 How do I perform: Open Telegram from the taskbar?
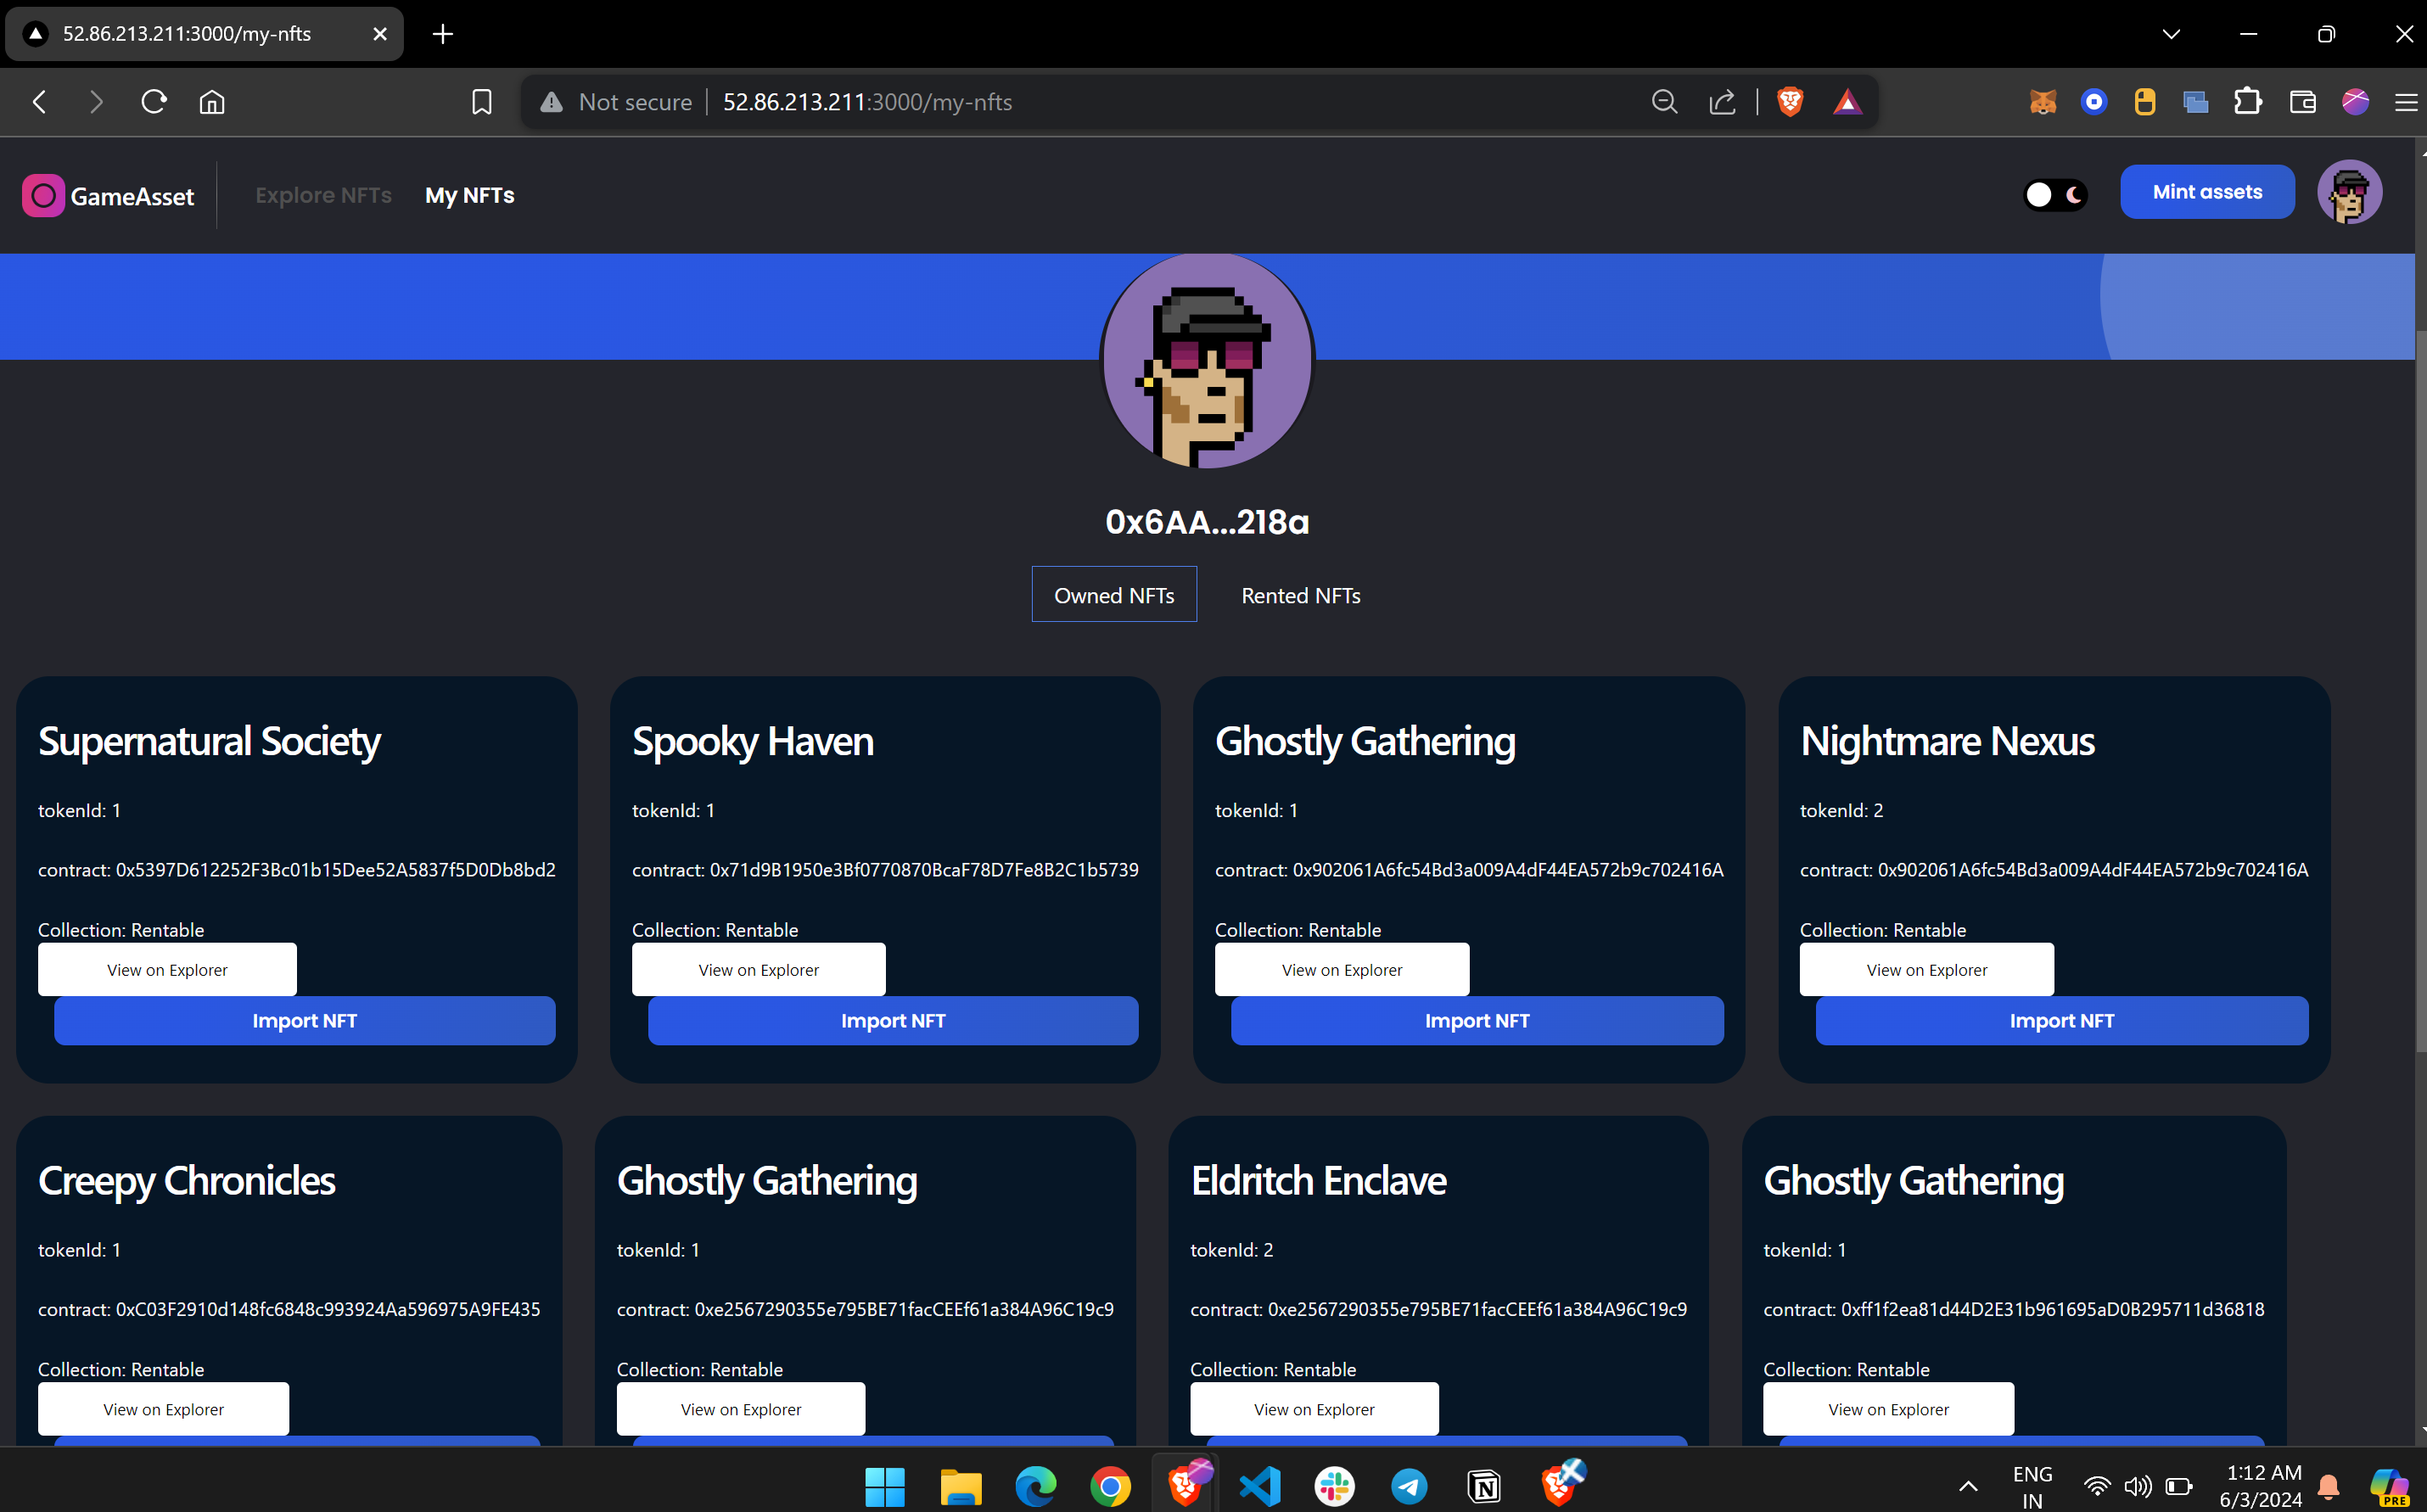tap(1409, 1486)
